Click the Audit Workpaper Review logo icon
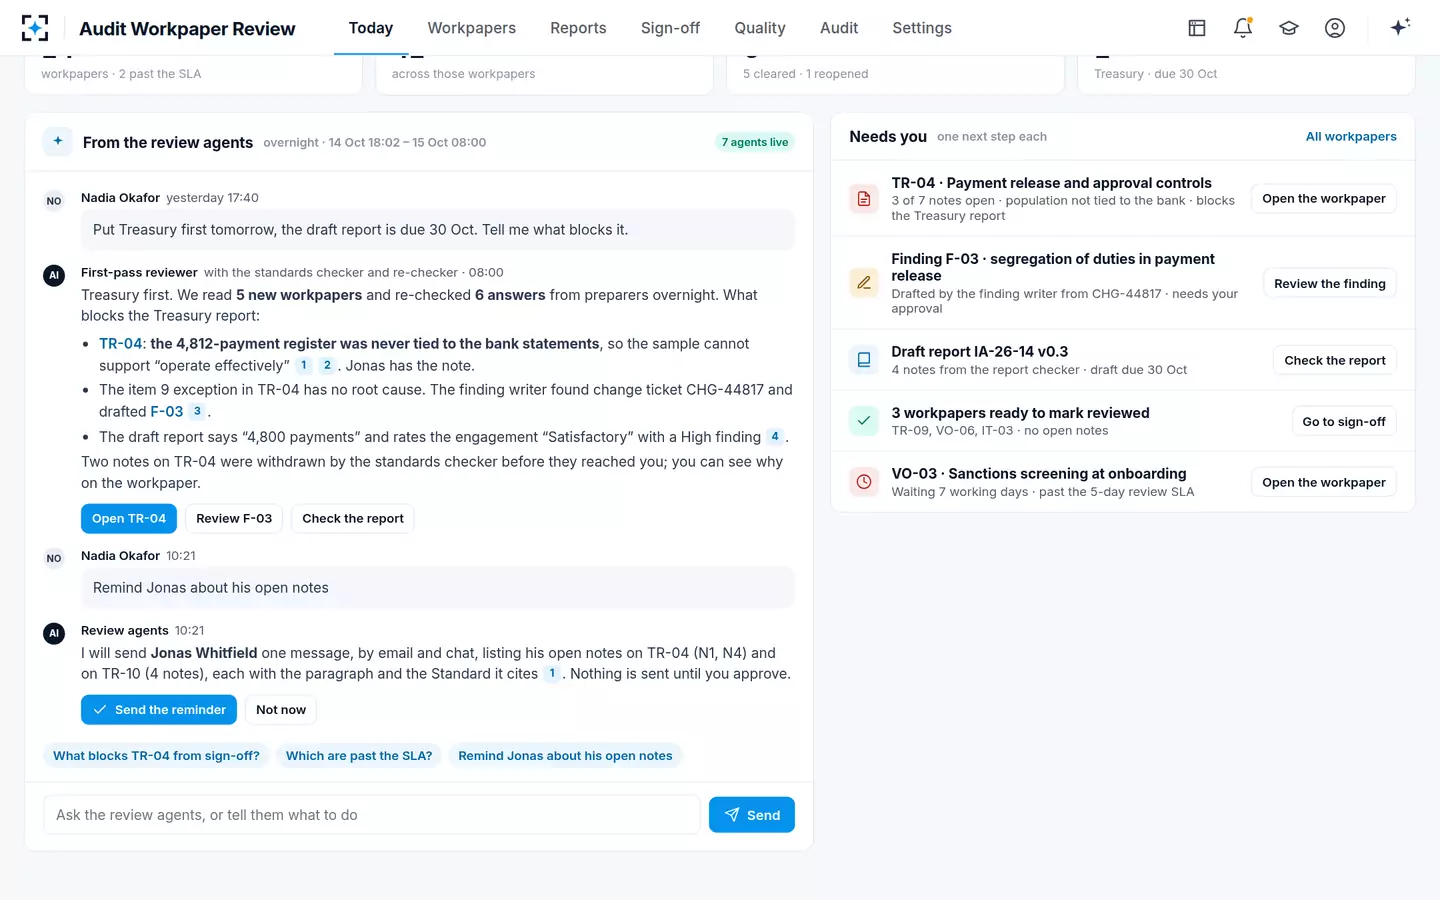This screenshot has width=1440, height=900. click(x=35, y=28)
